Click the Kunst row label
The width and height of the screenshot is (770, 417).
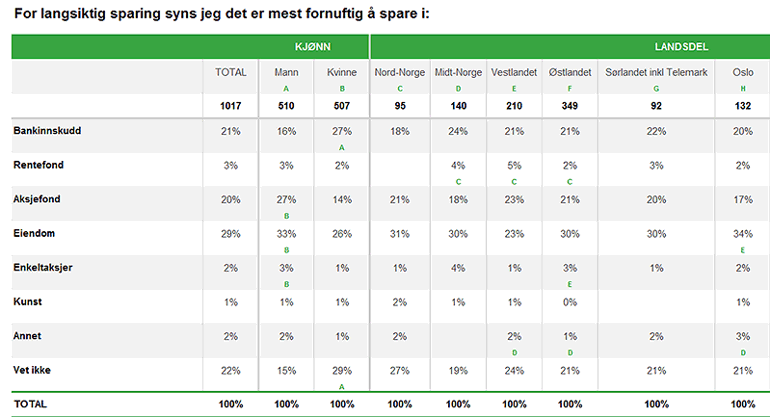pyautogui.click(x=27, y=301)
